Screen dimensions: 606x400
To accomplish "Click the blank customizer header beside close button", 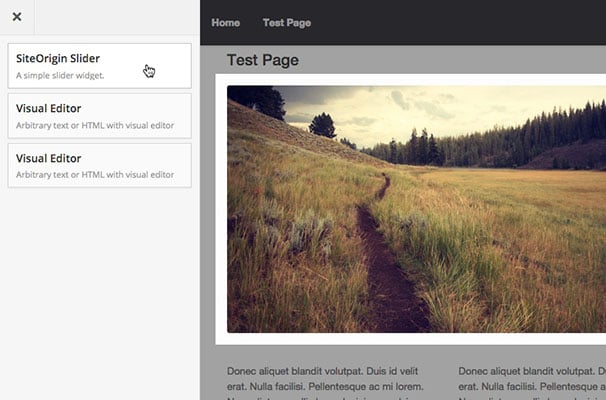I will coord(117,17).
